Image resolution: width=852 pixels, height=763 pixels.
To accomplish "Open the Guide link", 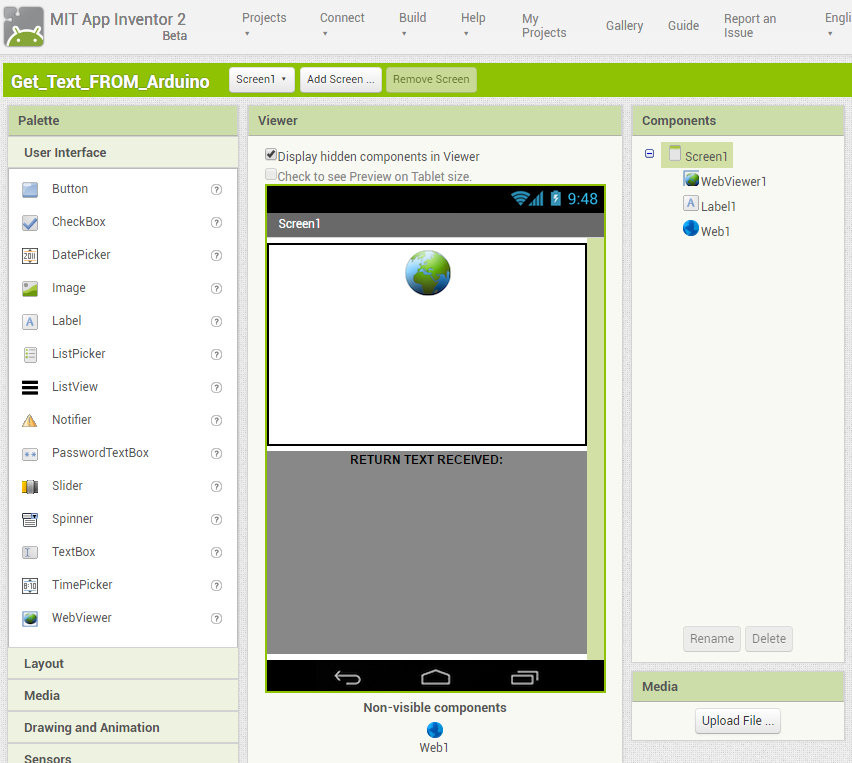I will tap(683, 26).
